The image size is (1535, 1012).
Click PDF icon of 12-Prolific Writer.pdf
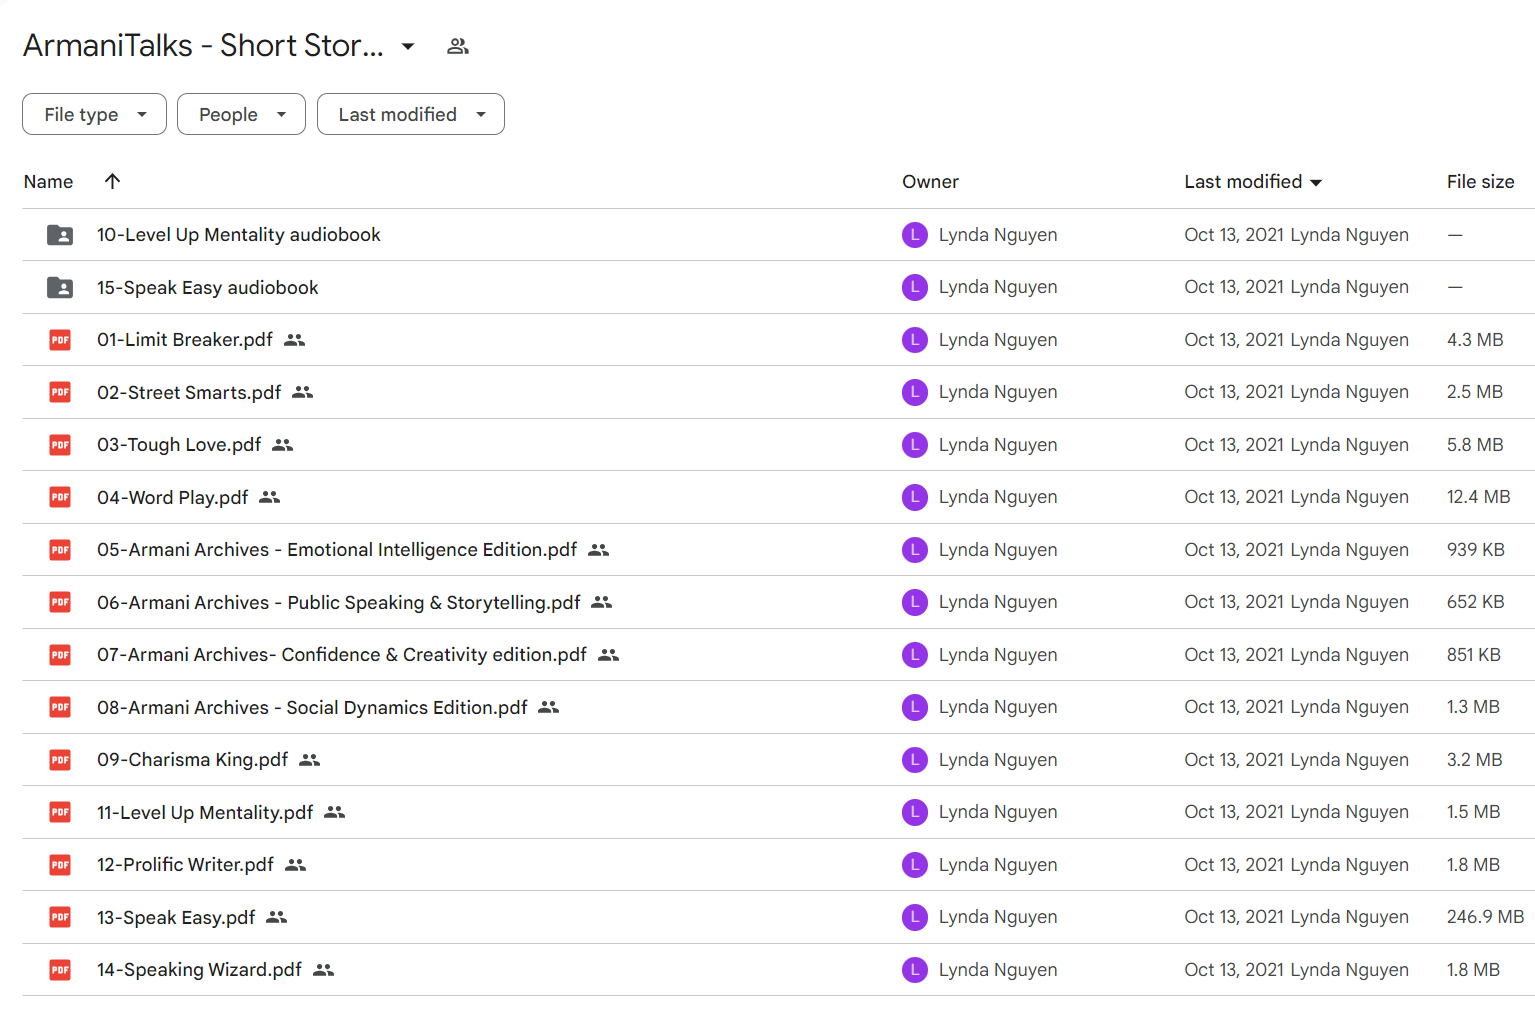coord(60,865)
